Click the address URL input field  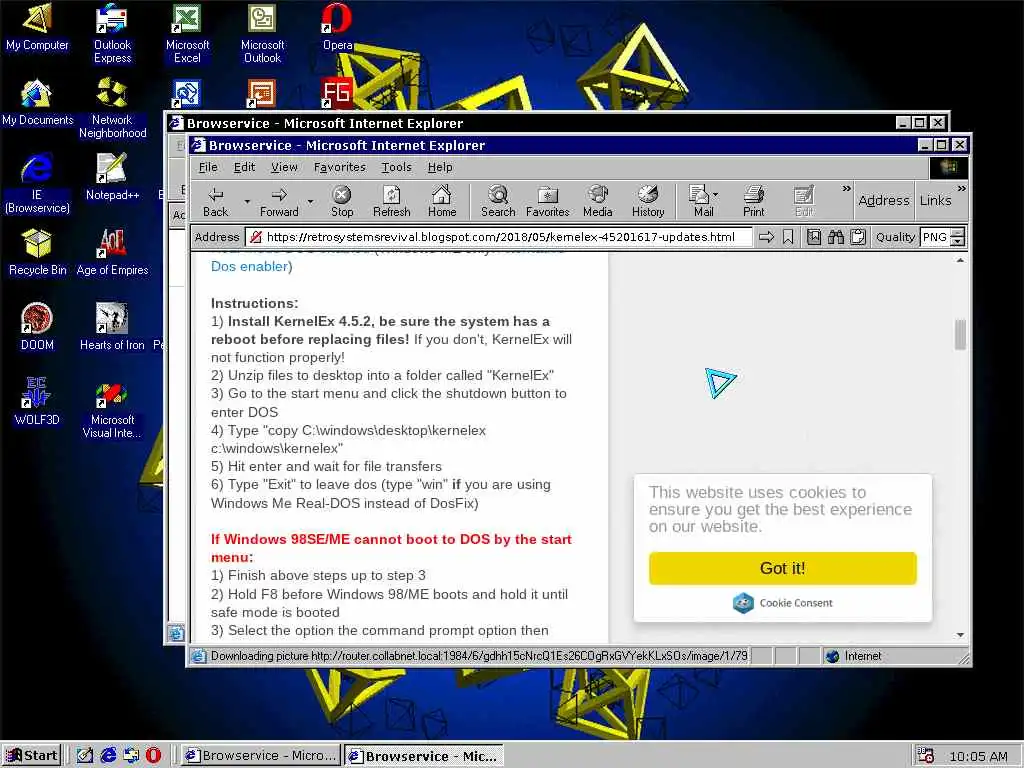pyautogui.click(x=498, y=237)
